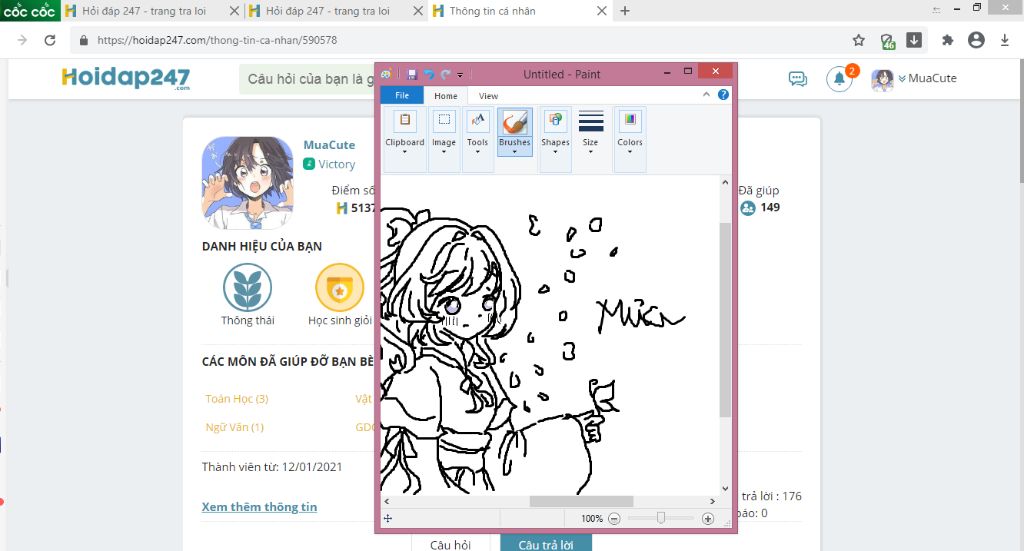The image size is (1024, 551).
Task: Open the MuaCute user menu dropdown
Action: tap(927, 78)
